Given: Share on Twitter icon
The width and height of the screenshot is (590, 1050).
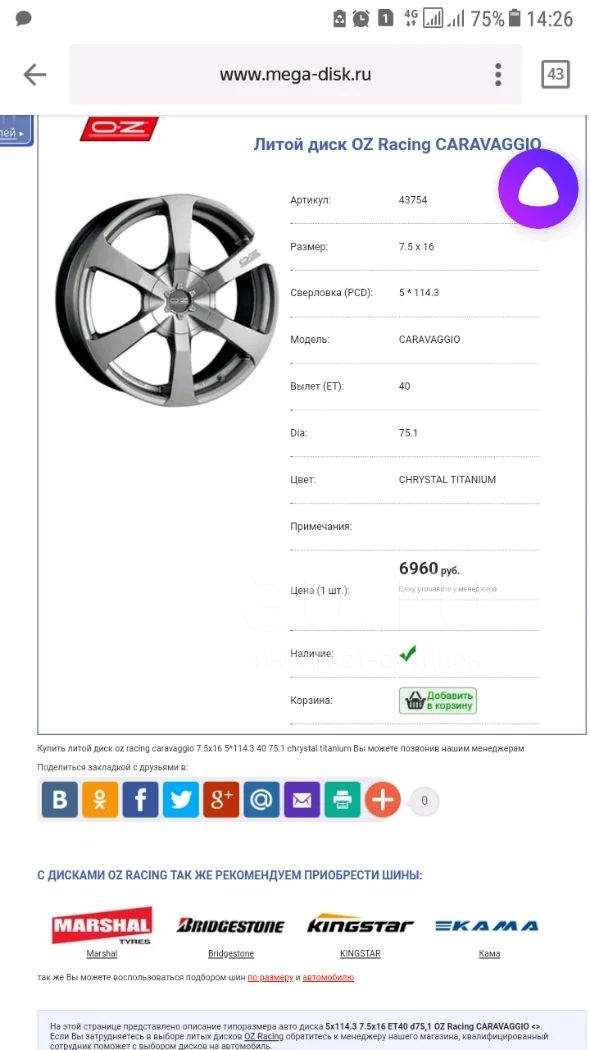Looking at the screenshot, I should click(x=181, y=800).
